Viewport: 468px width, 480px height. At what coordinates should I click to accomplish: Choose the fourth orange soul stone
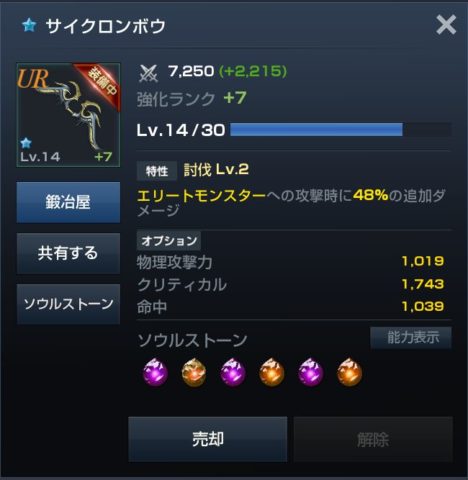(272, 372)
